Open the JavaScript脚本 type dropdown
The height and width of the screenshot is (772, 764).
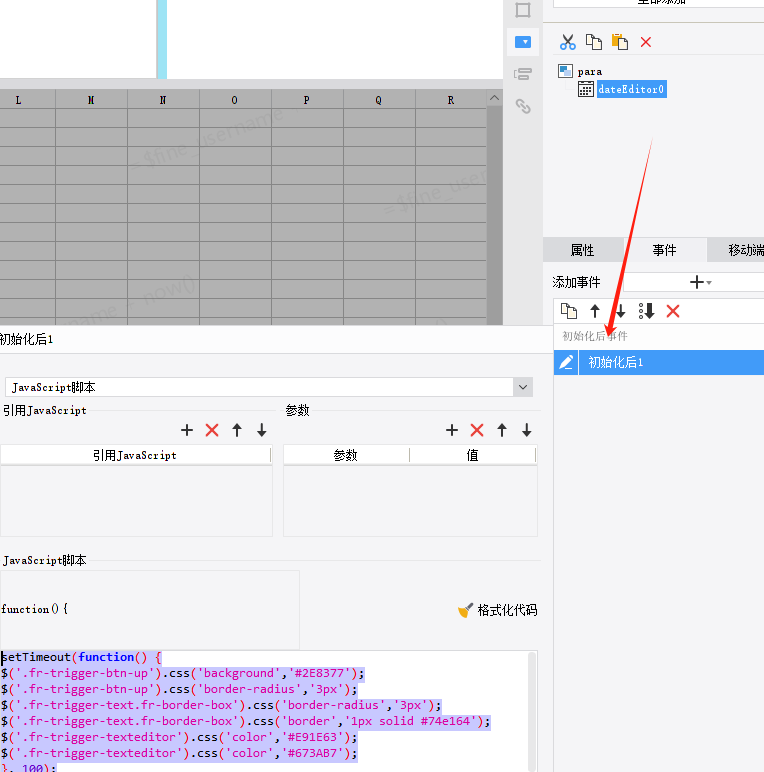(523, 387)
